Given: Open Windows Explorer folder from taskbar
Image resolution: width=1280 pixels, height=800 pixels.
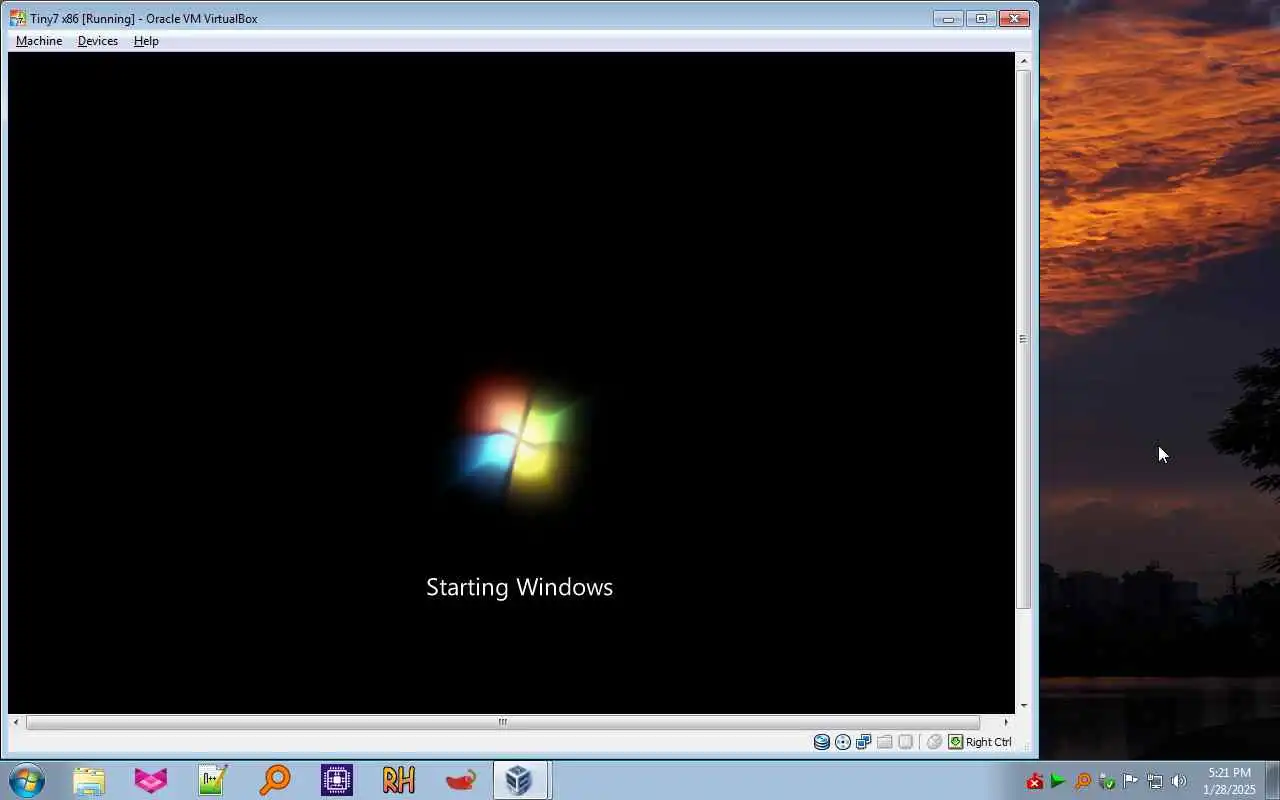Looking at the screenshot, I should point(89,780).
